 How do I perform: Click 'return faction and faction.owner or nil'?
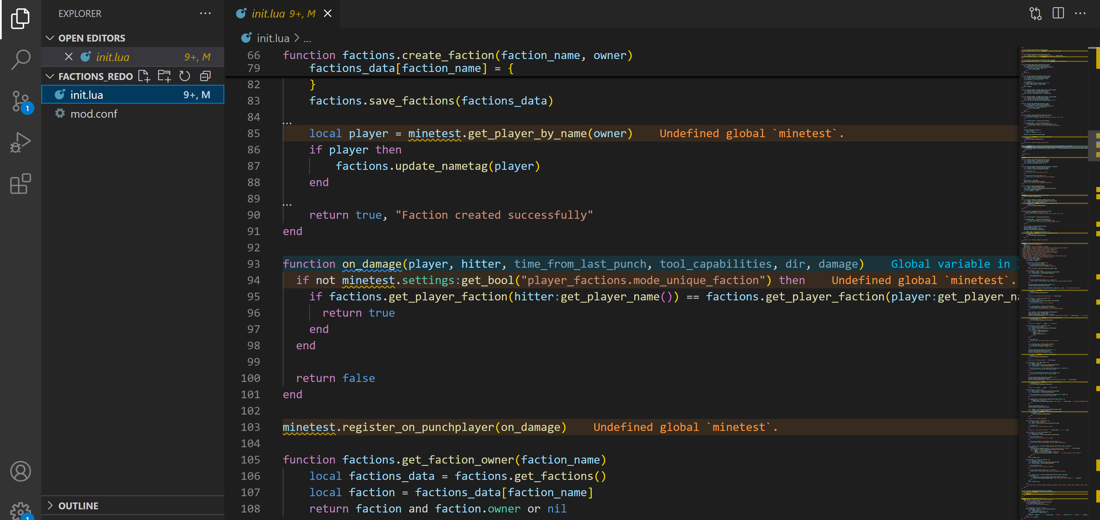point(438,509)
